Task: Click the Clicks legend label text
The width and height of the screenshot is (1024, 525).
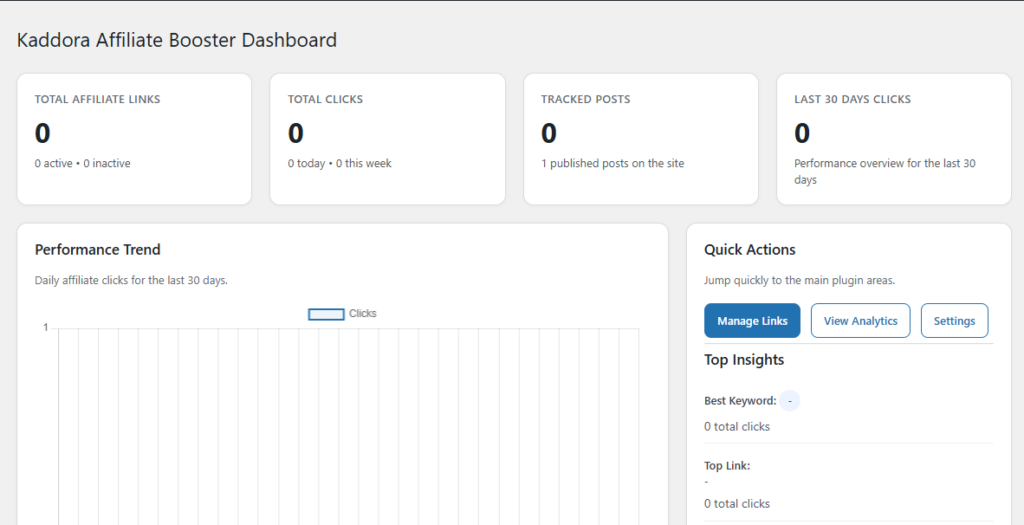Action: coord(363,314)
